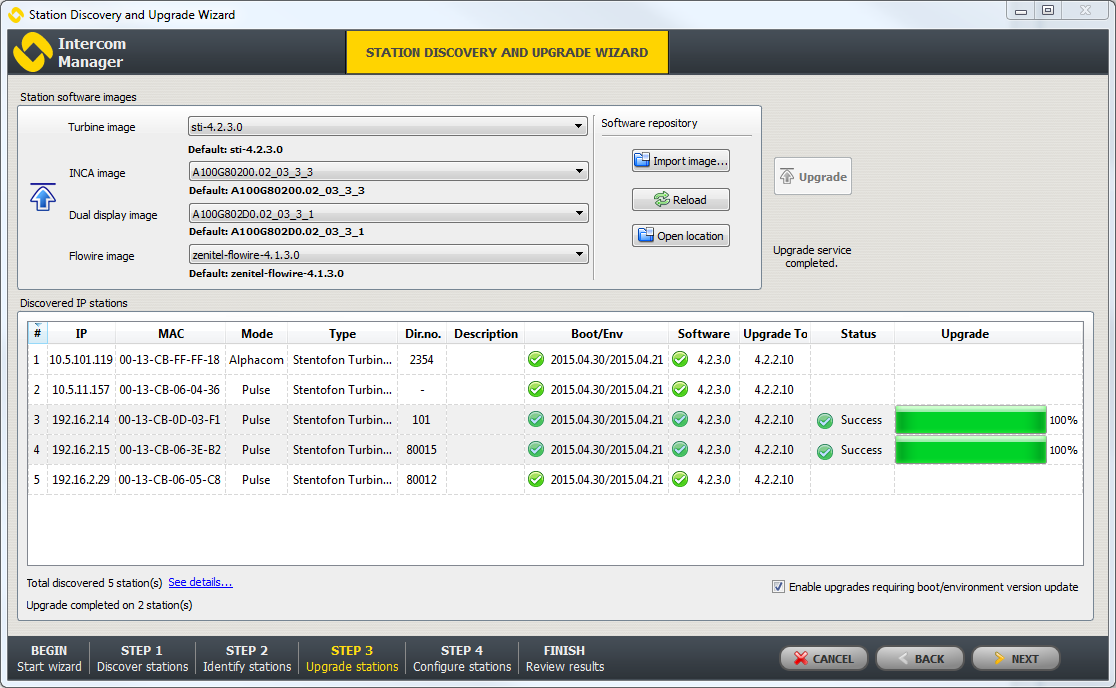Image resolution: width=1116 pixels, height=688 pixels.
Task: Toggle boot/environment version update checkbox
Action: (778, 587)
